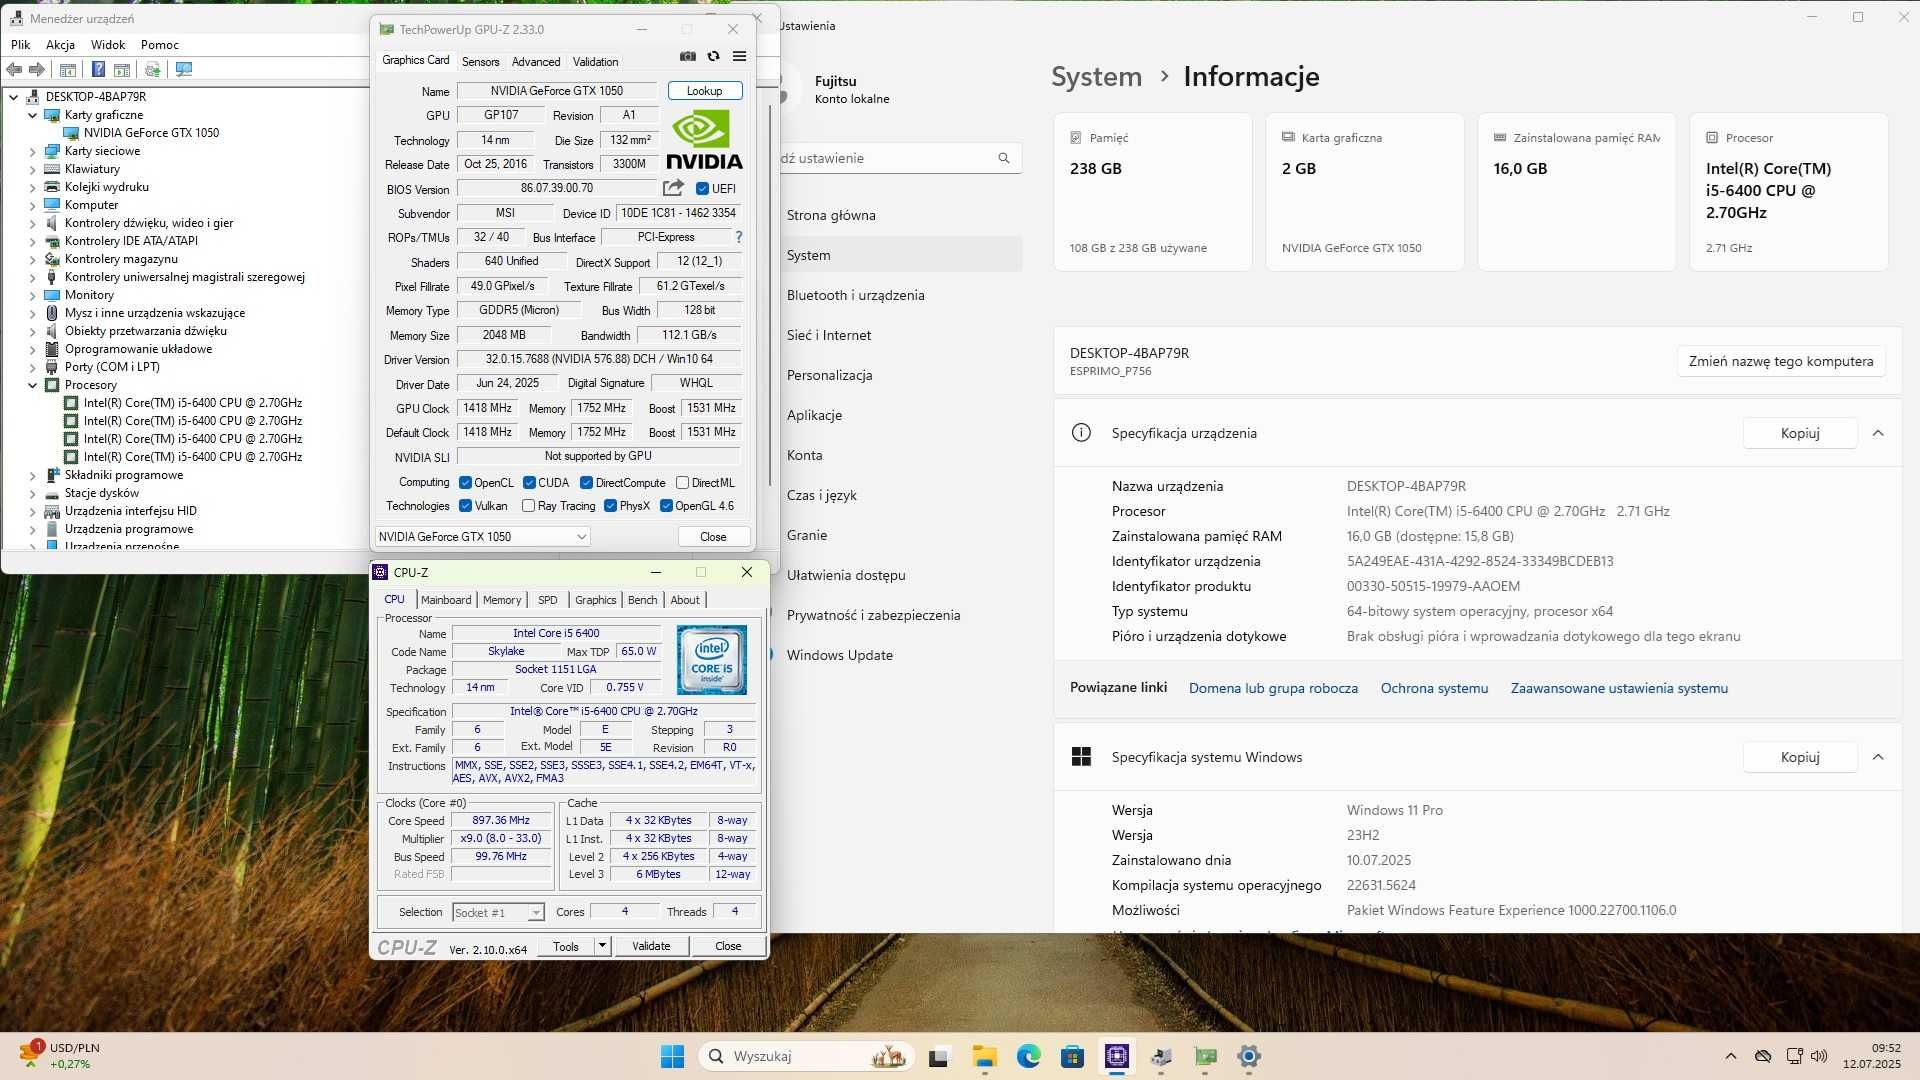Screen dimensions: 1920x1080
Task: Toggle the OpenGL 4.6 checkbox in GPU-Z
Action: pyautogui.click(x=666, y=506)
